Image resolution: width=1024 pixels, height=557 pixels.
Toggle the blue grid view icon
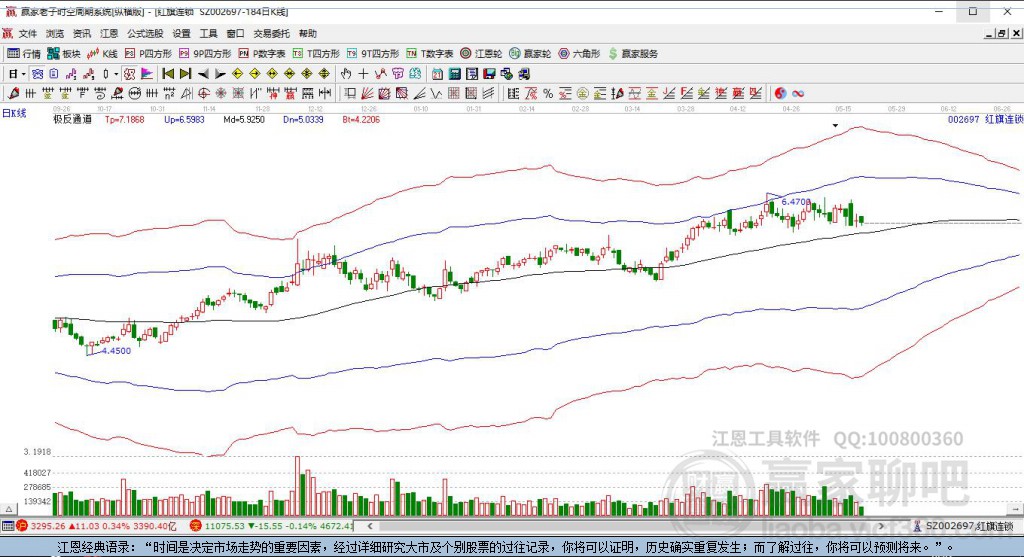coord(37,74)
